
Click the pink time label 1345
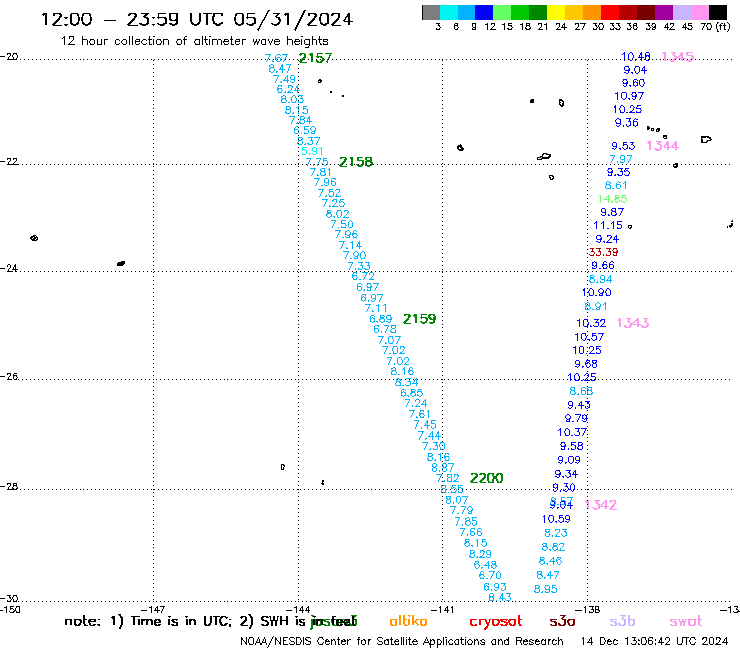point(677,57)
